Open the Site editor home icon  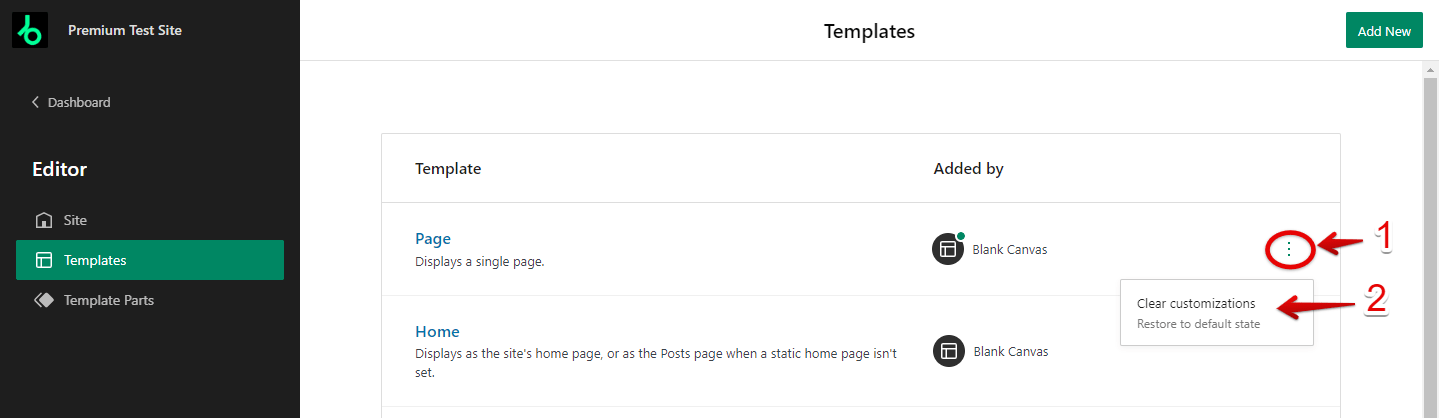[x=43, y=220]
